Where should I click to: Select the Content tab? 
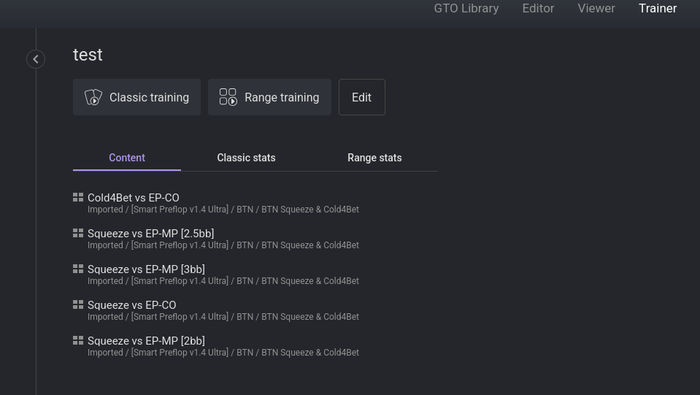127,158
